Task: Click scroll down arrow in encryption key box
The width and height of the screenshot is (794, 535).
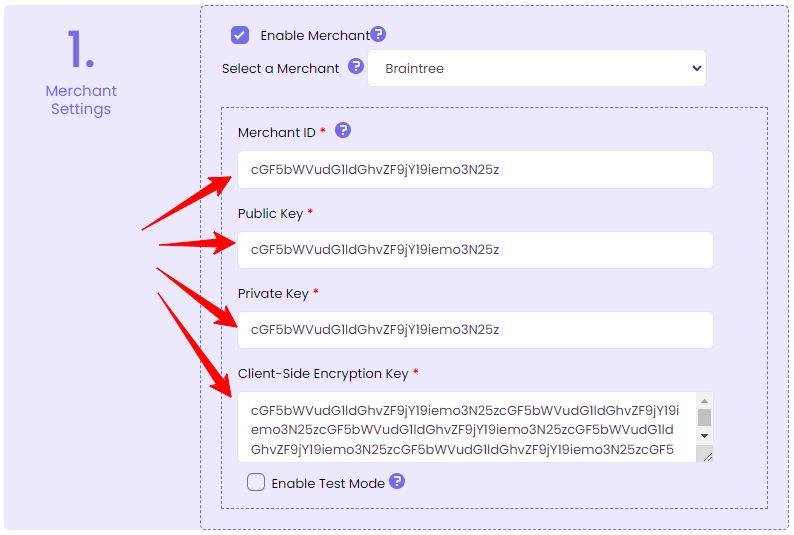Action: tap(704, 436)
